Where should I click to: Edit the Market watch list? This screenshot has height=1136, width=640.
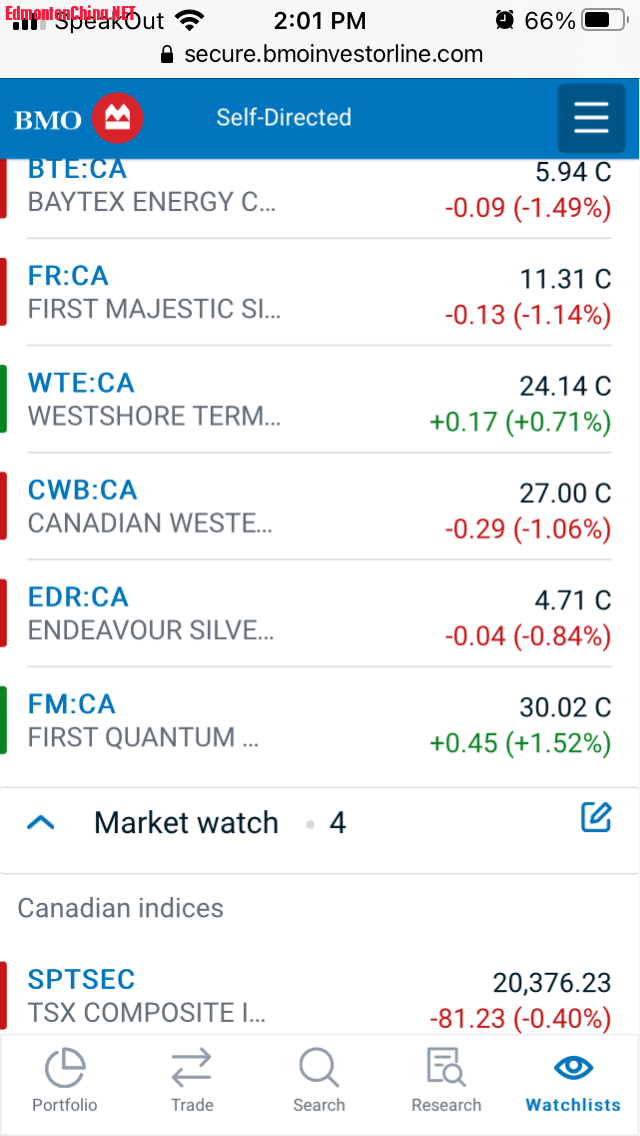(596, 818)
